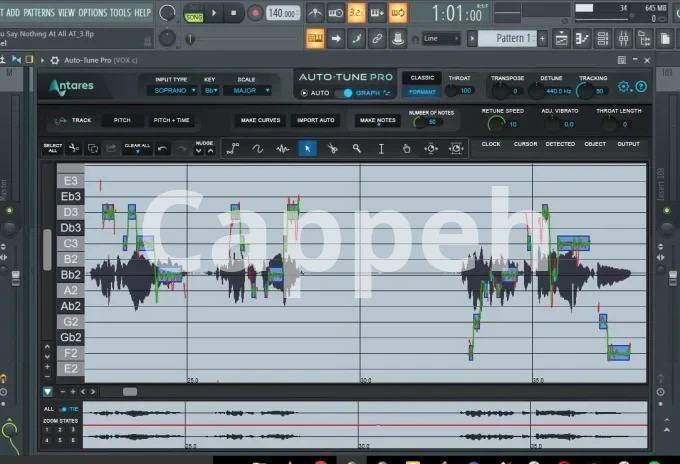The image size is (680, 464).
Task: Click the Undo arrow icon
Action: [x=163, y=149]
